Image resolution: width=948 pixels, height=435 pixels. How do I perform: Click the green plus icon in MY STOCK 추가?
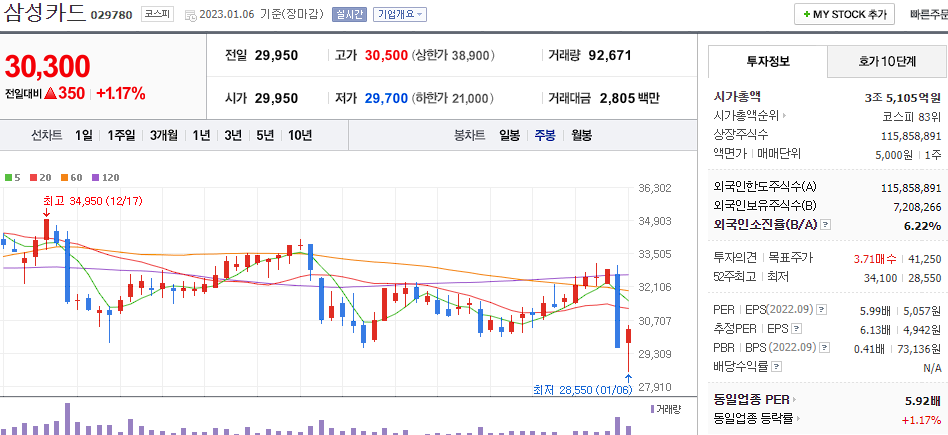click(807, 15)
